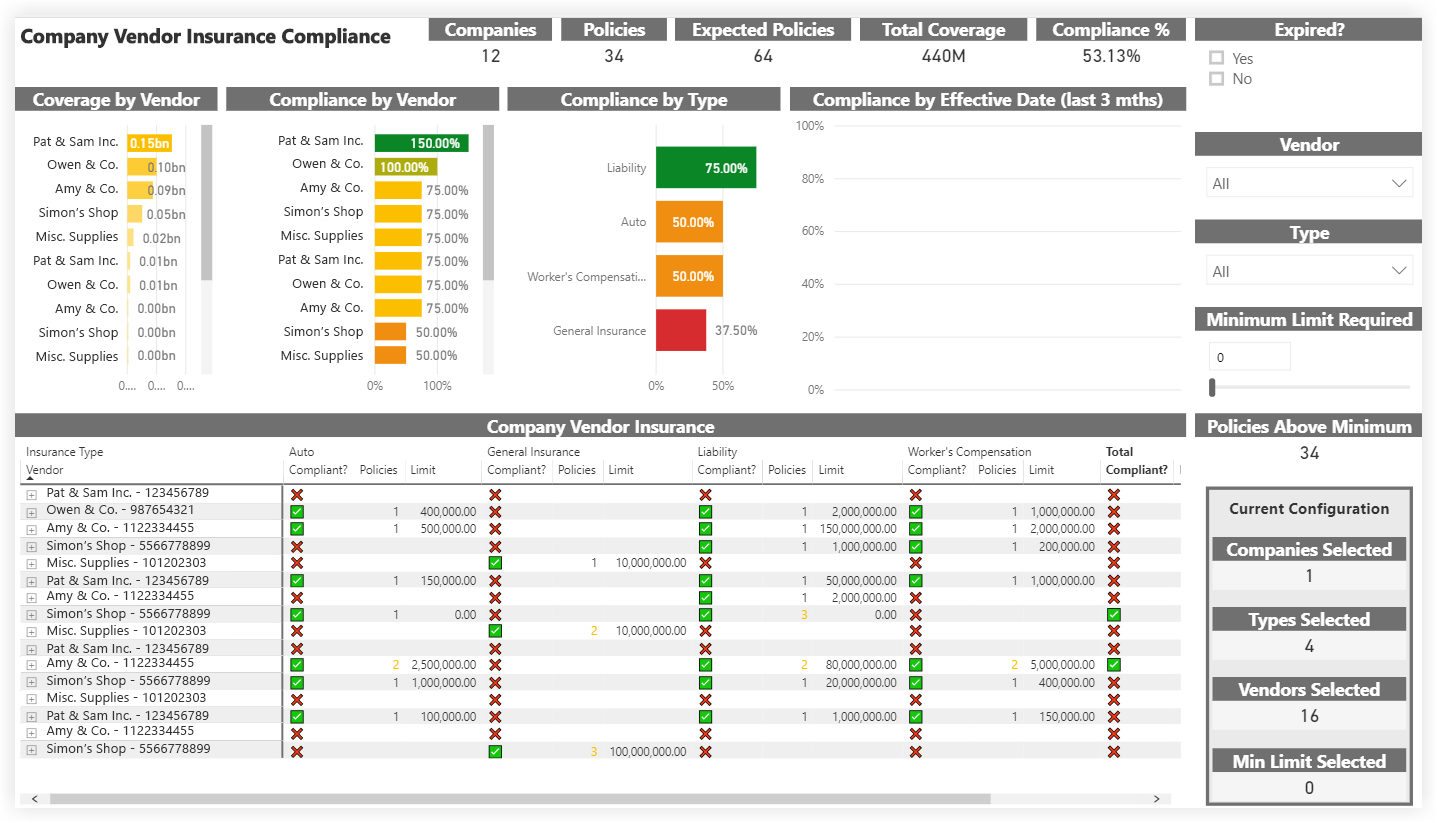Click Liability green check in Owen & Co. row

706,511
